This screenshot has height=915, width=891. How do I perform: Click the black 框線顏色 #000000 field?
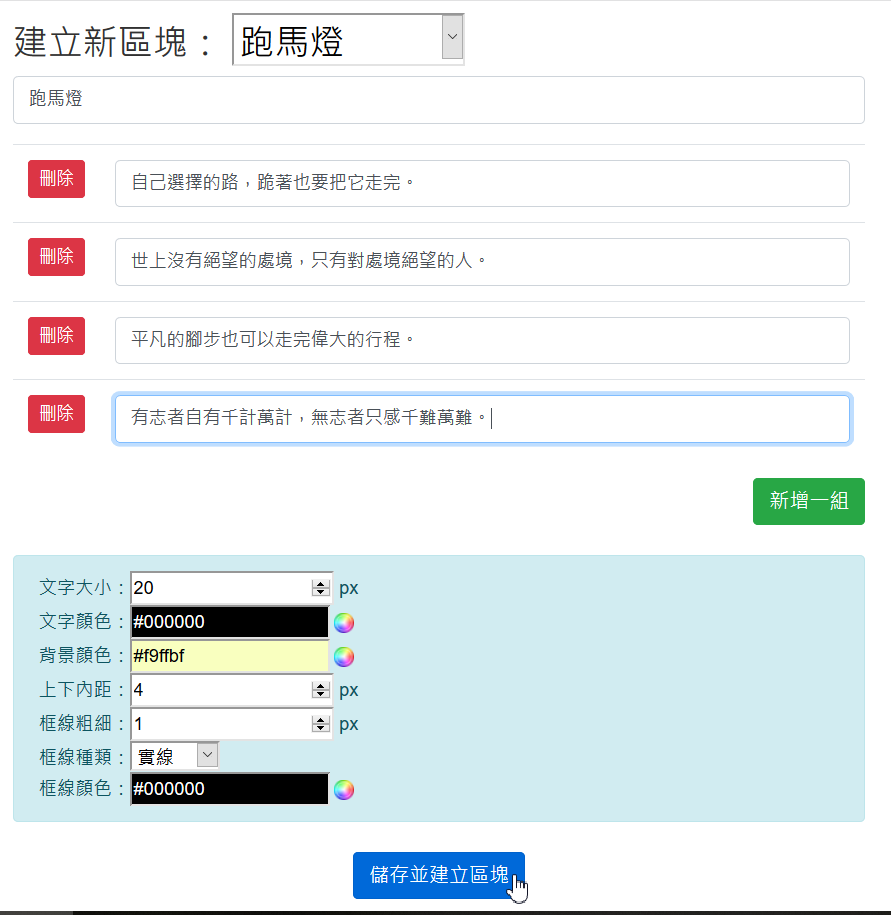pos(229,789)
